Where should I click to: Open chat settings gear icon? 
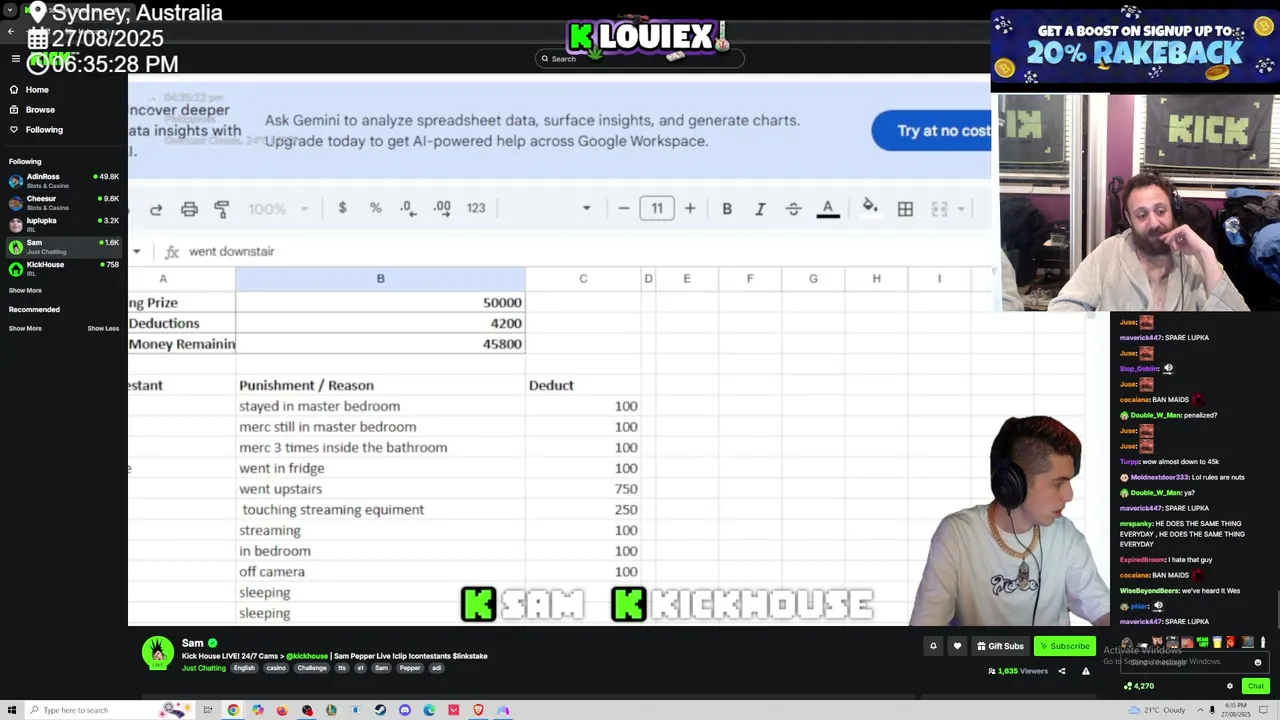tap(1230, 686)
